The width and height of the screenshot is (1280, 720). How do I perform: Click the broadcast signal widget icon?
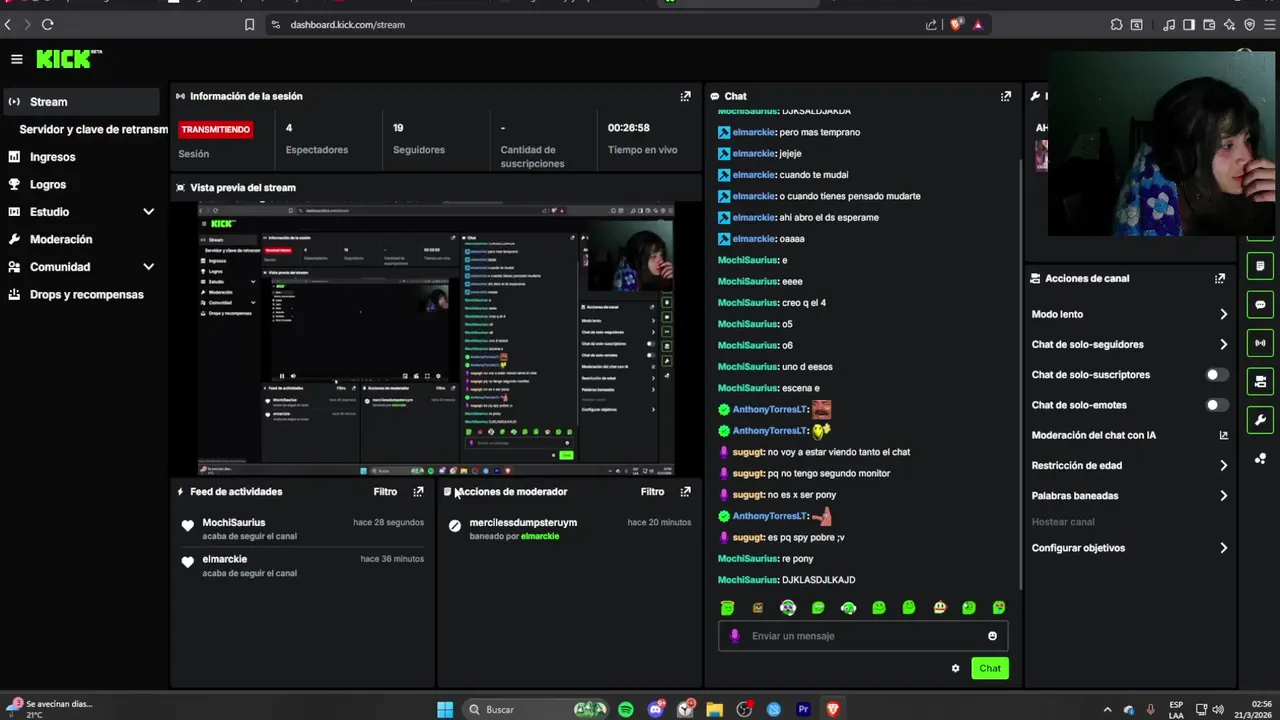click(1260, 343)
